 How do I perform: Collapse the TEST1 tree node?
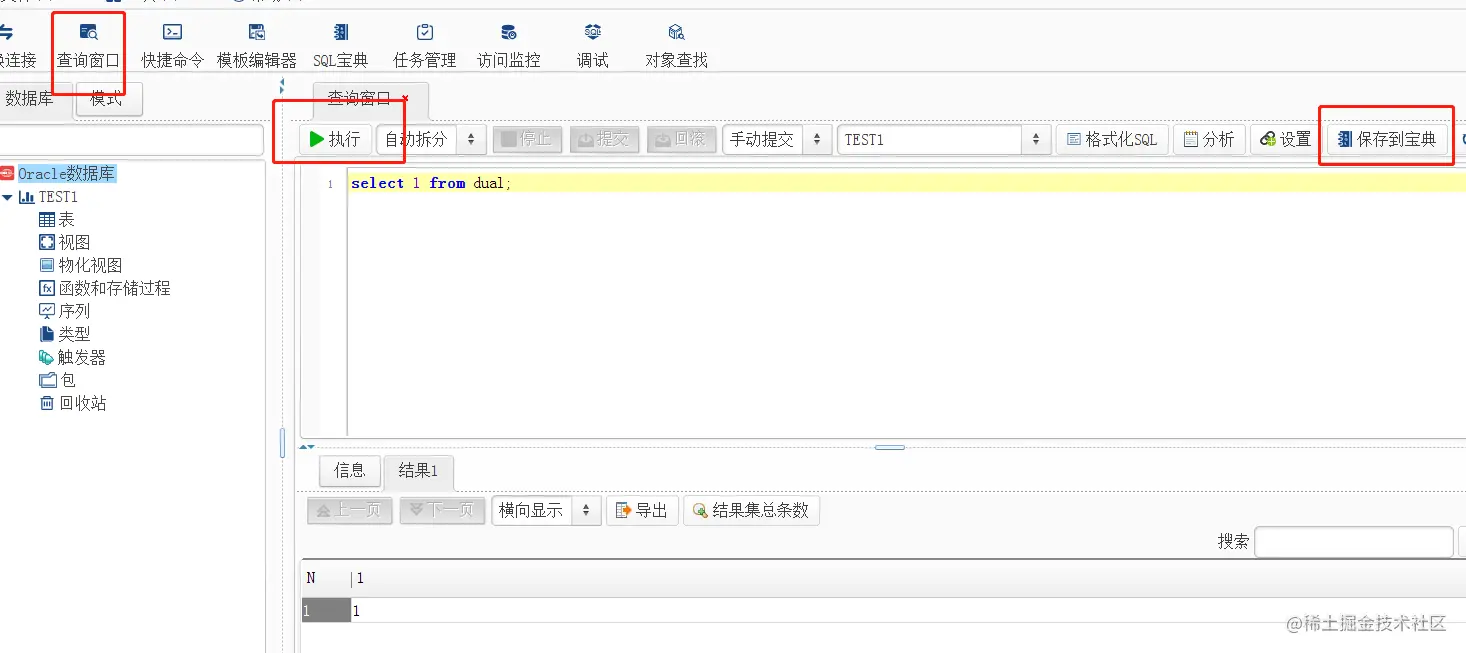(x=8, y=197)
